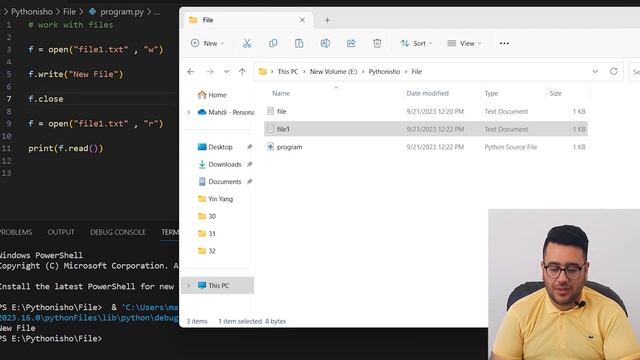This screenshot has height=360, width=640.
Task: Close the File tab in Explorer
Action: 302,20
